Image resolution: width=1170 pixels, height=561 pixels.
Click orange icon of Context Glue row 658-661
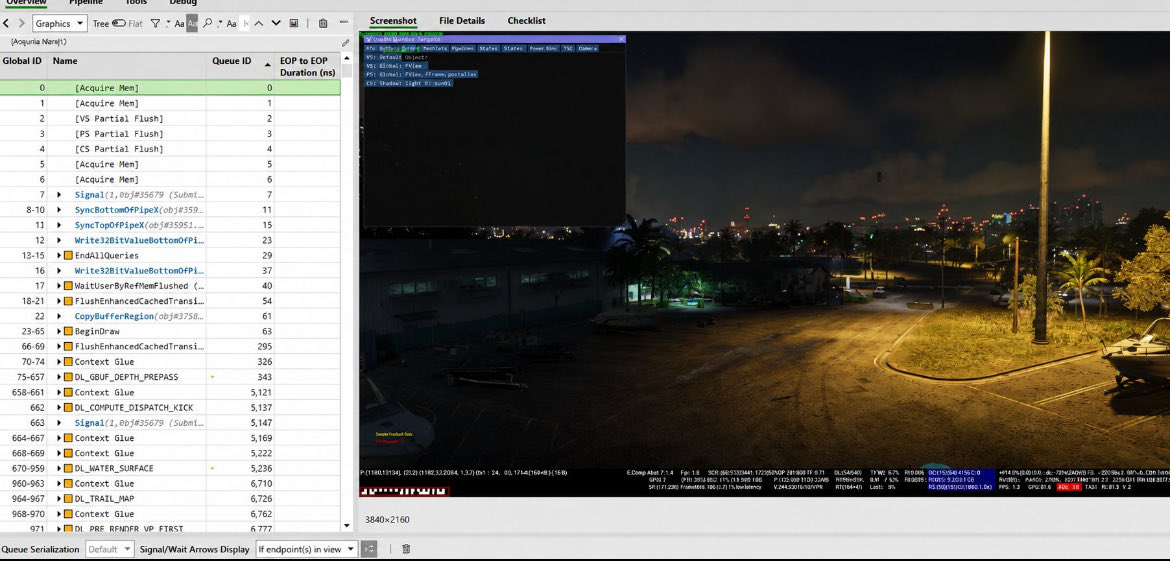pyautogui.click(x=68, y=392)
